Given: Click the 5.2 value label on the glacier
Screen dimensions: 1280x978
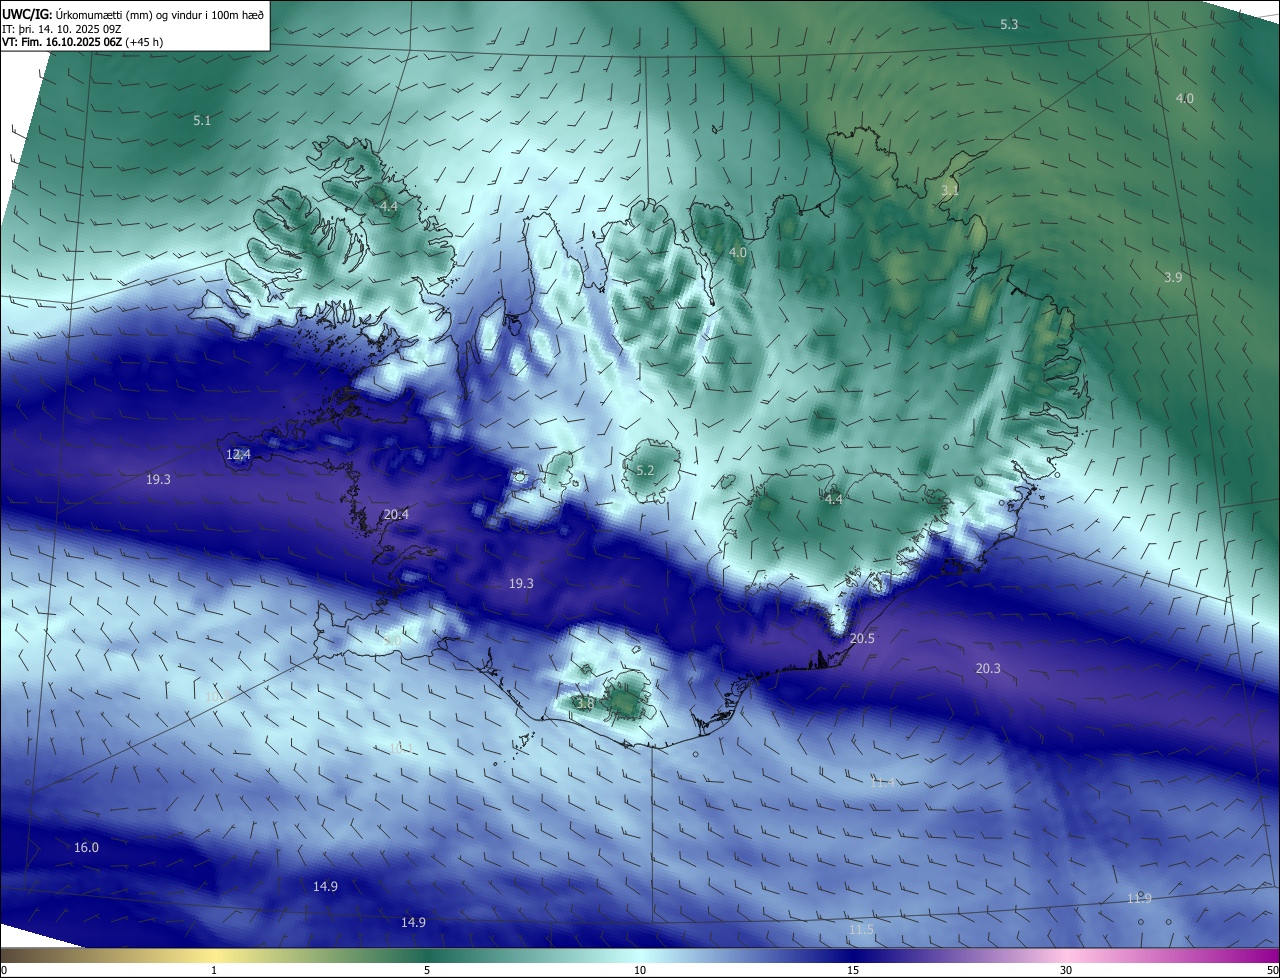Looking at the screenshot, I should click(645, 470).
